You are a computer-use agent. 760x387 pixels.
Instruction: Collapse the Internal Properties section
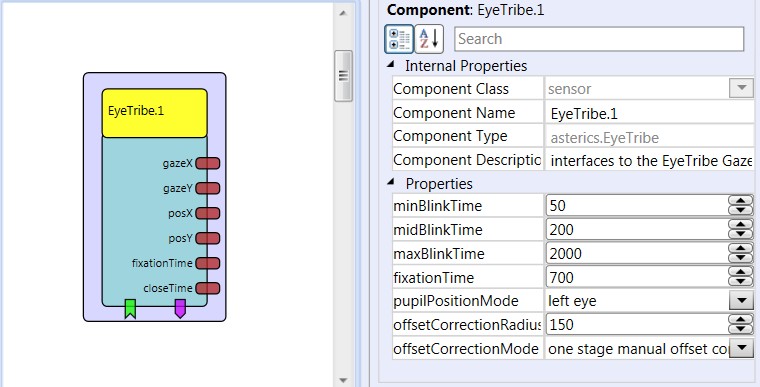pyautogui.click(x=391, y=64)
